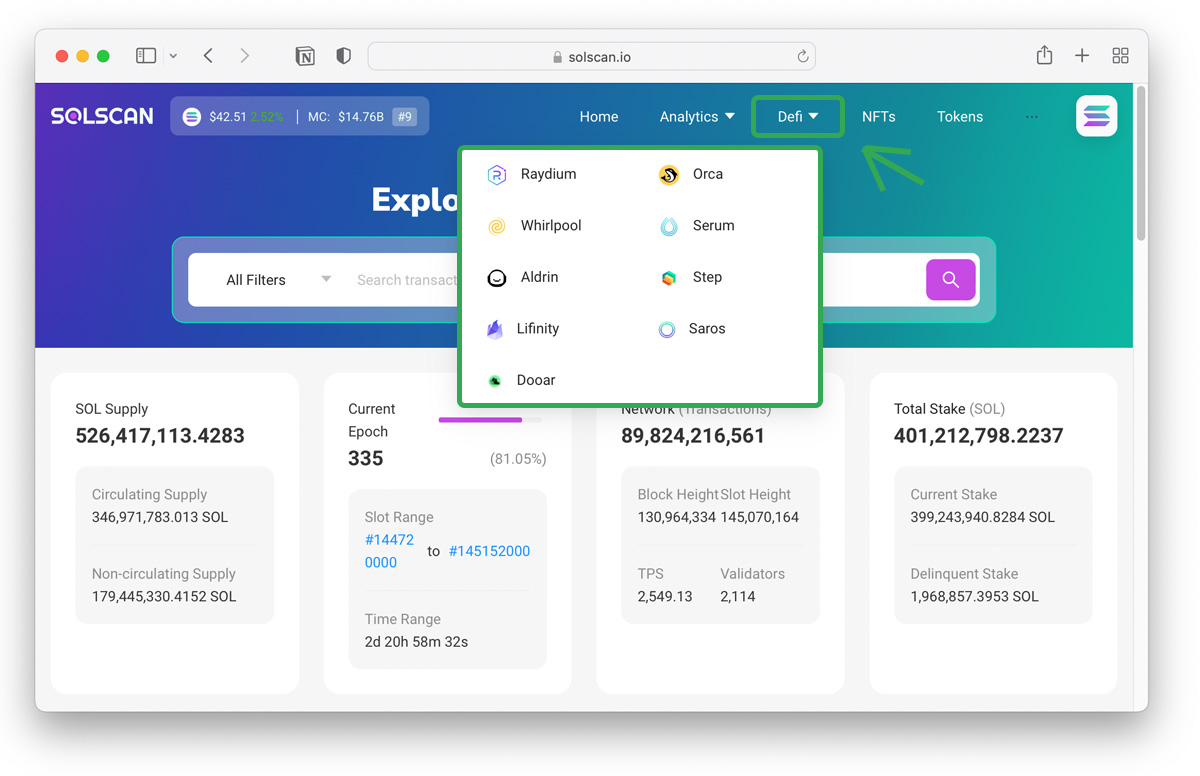Open the Safari share icon
1200x776 pixels.
point(1044,55)
